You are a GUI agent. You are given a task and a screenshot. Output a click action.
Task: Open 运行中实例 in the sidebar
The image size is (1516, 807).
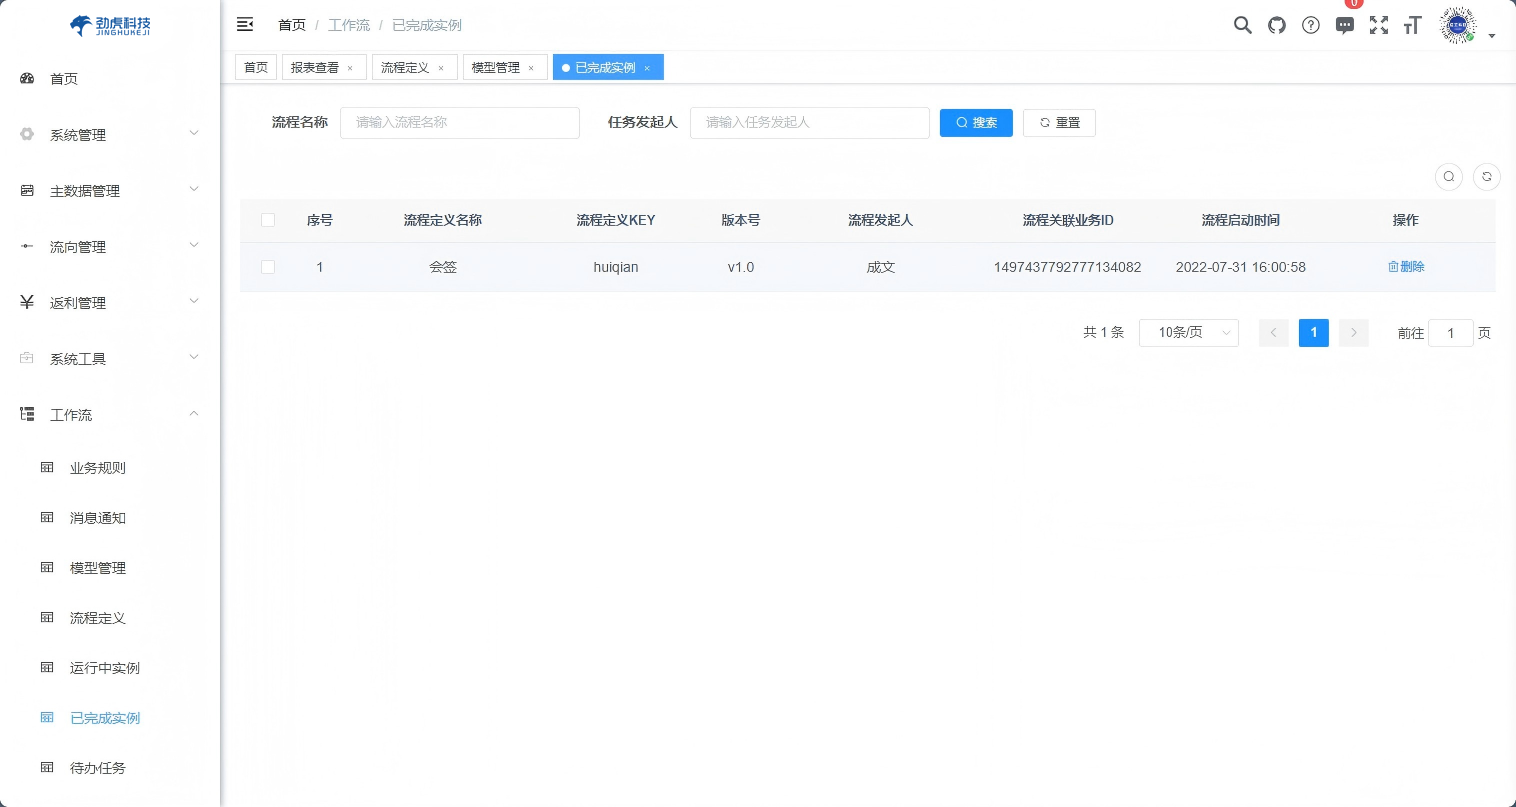click(105, 668)
